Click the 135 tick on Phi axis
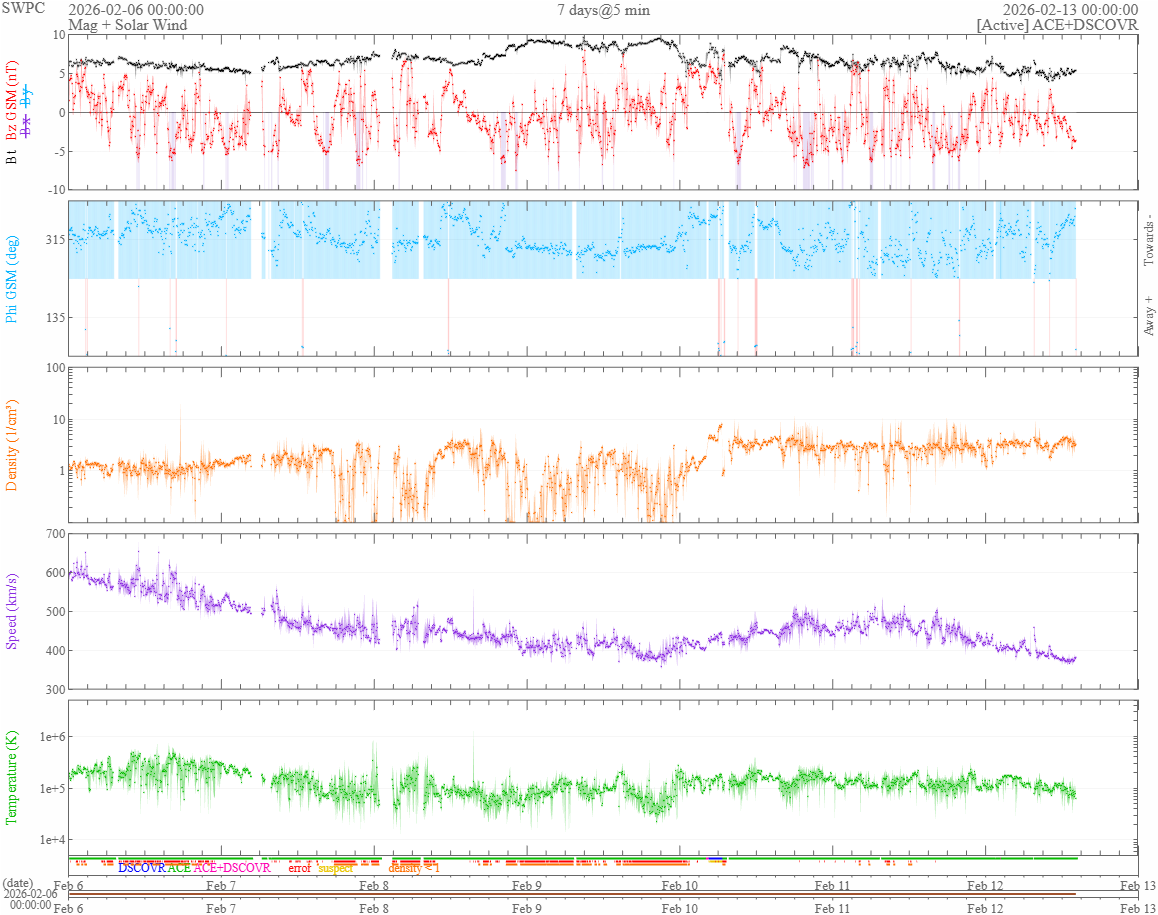 [55, 318]
